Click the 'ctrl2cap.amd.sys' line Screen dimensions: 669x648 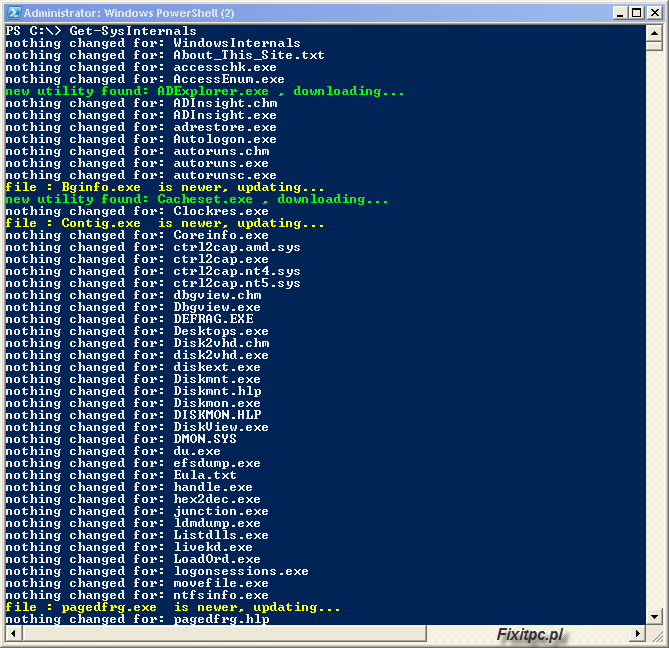pyautogui.click(x=153, y=247)
